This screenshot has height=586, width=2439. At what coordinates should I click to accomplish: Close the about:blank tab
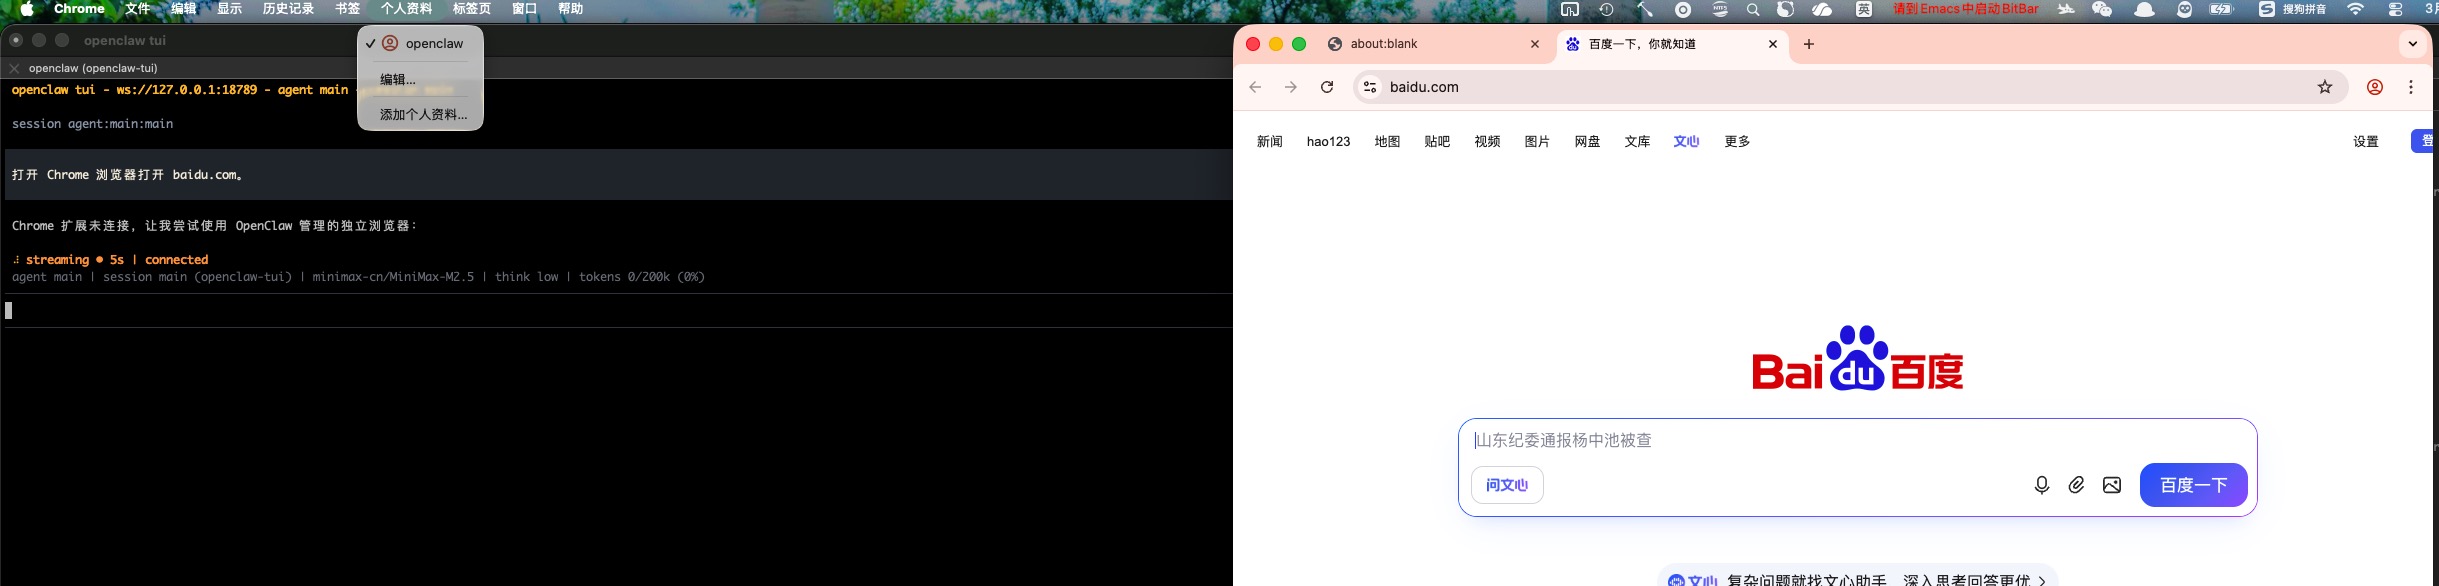(1535, 44)
